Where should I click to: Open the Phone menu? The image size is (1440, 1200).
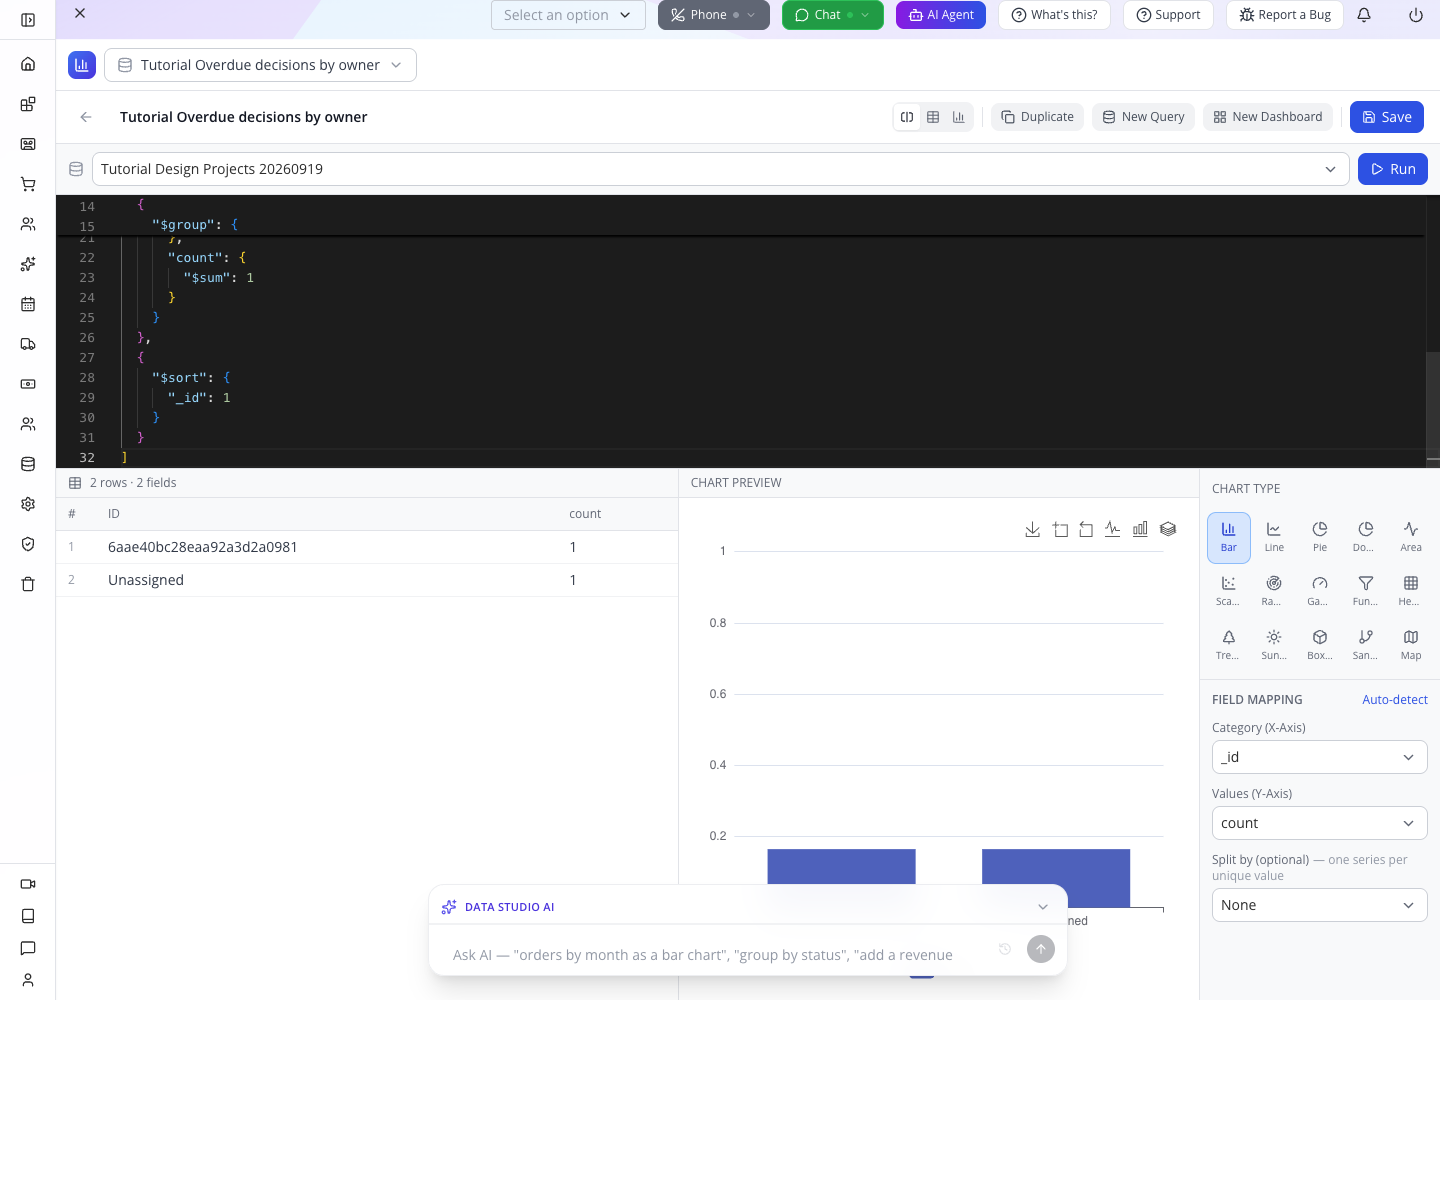pos(714,15)
